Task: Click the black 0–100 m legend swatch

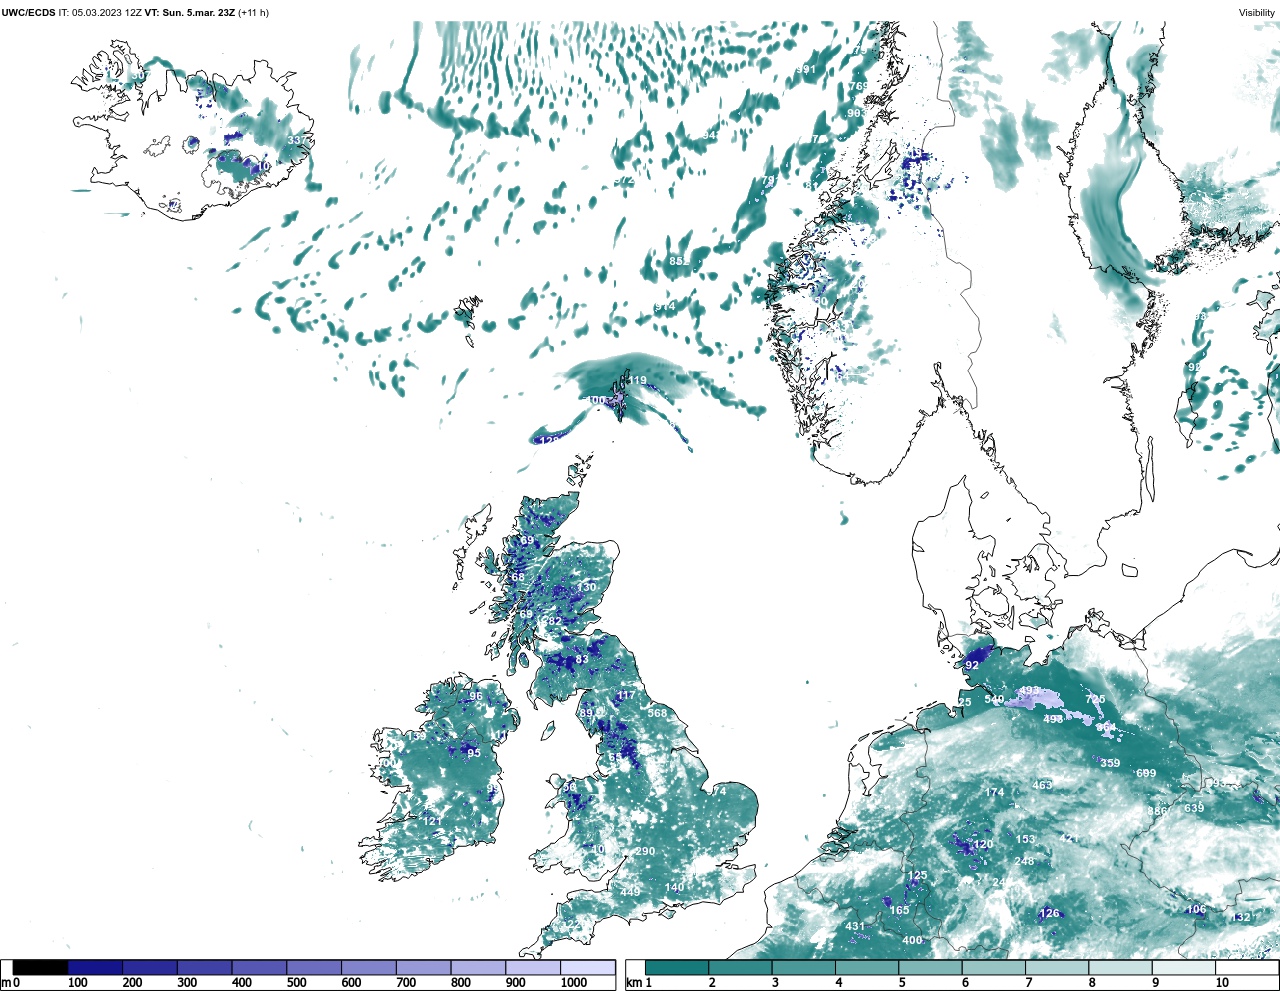Action: point(41,967)
